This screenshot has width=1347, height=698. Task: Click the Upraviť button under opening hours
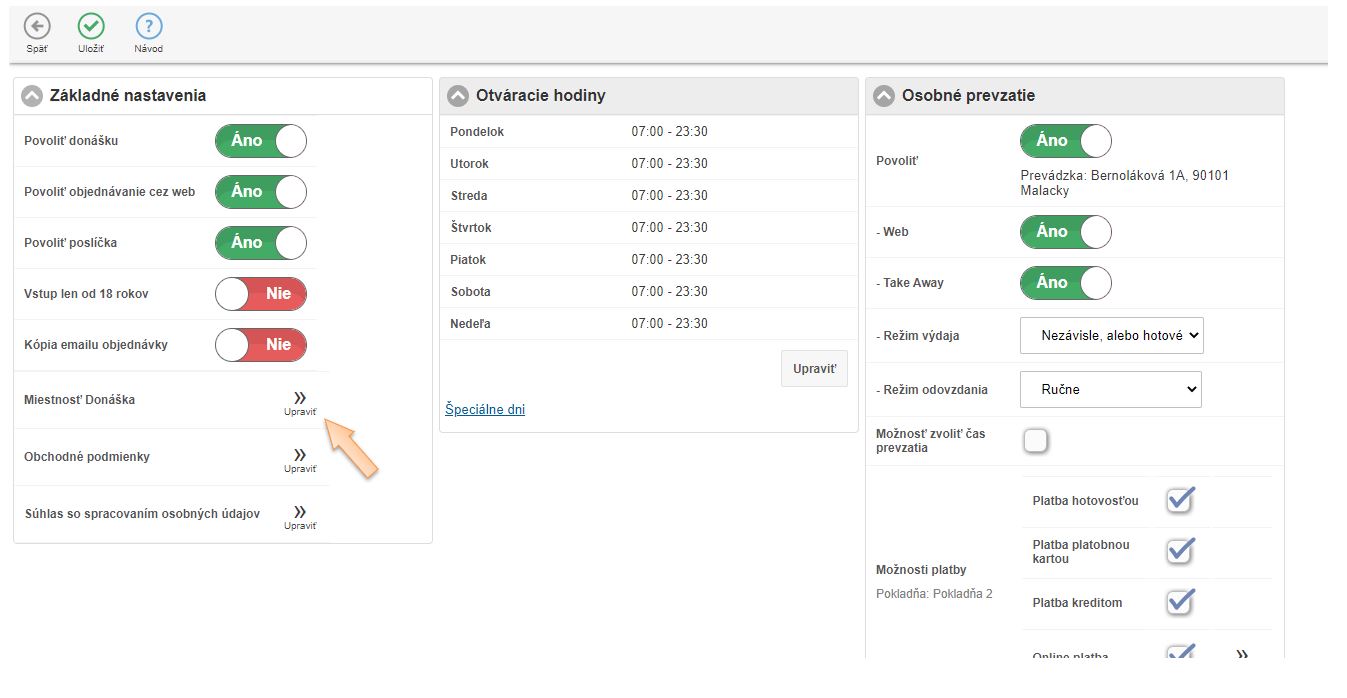click(x=814, y=368)
